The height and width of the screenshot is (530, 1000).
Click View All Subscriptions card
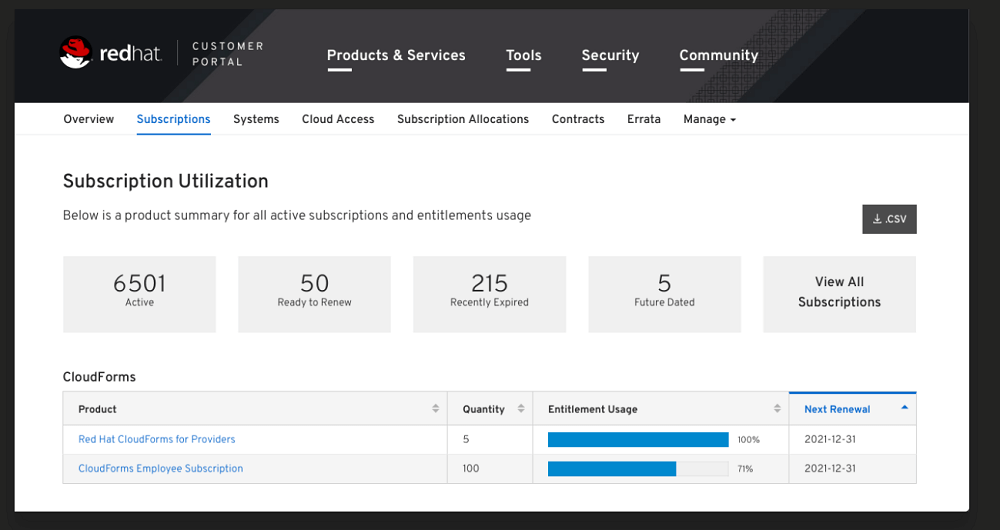tap(839, 293)
